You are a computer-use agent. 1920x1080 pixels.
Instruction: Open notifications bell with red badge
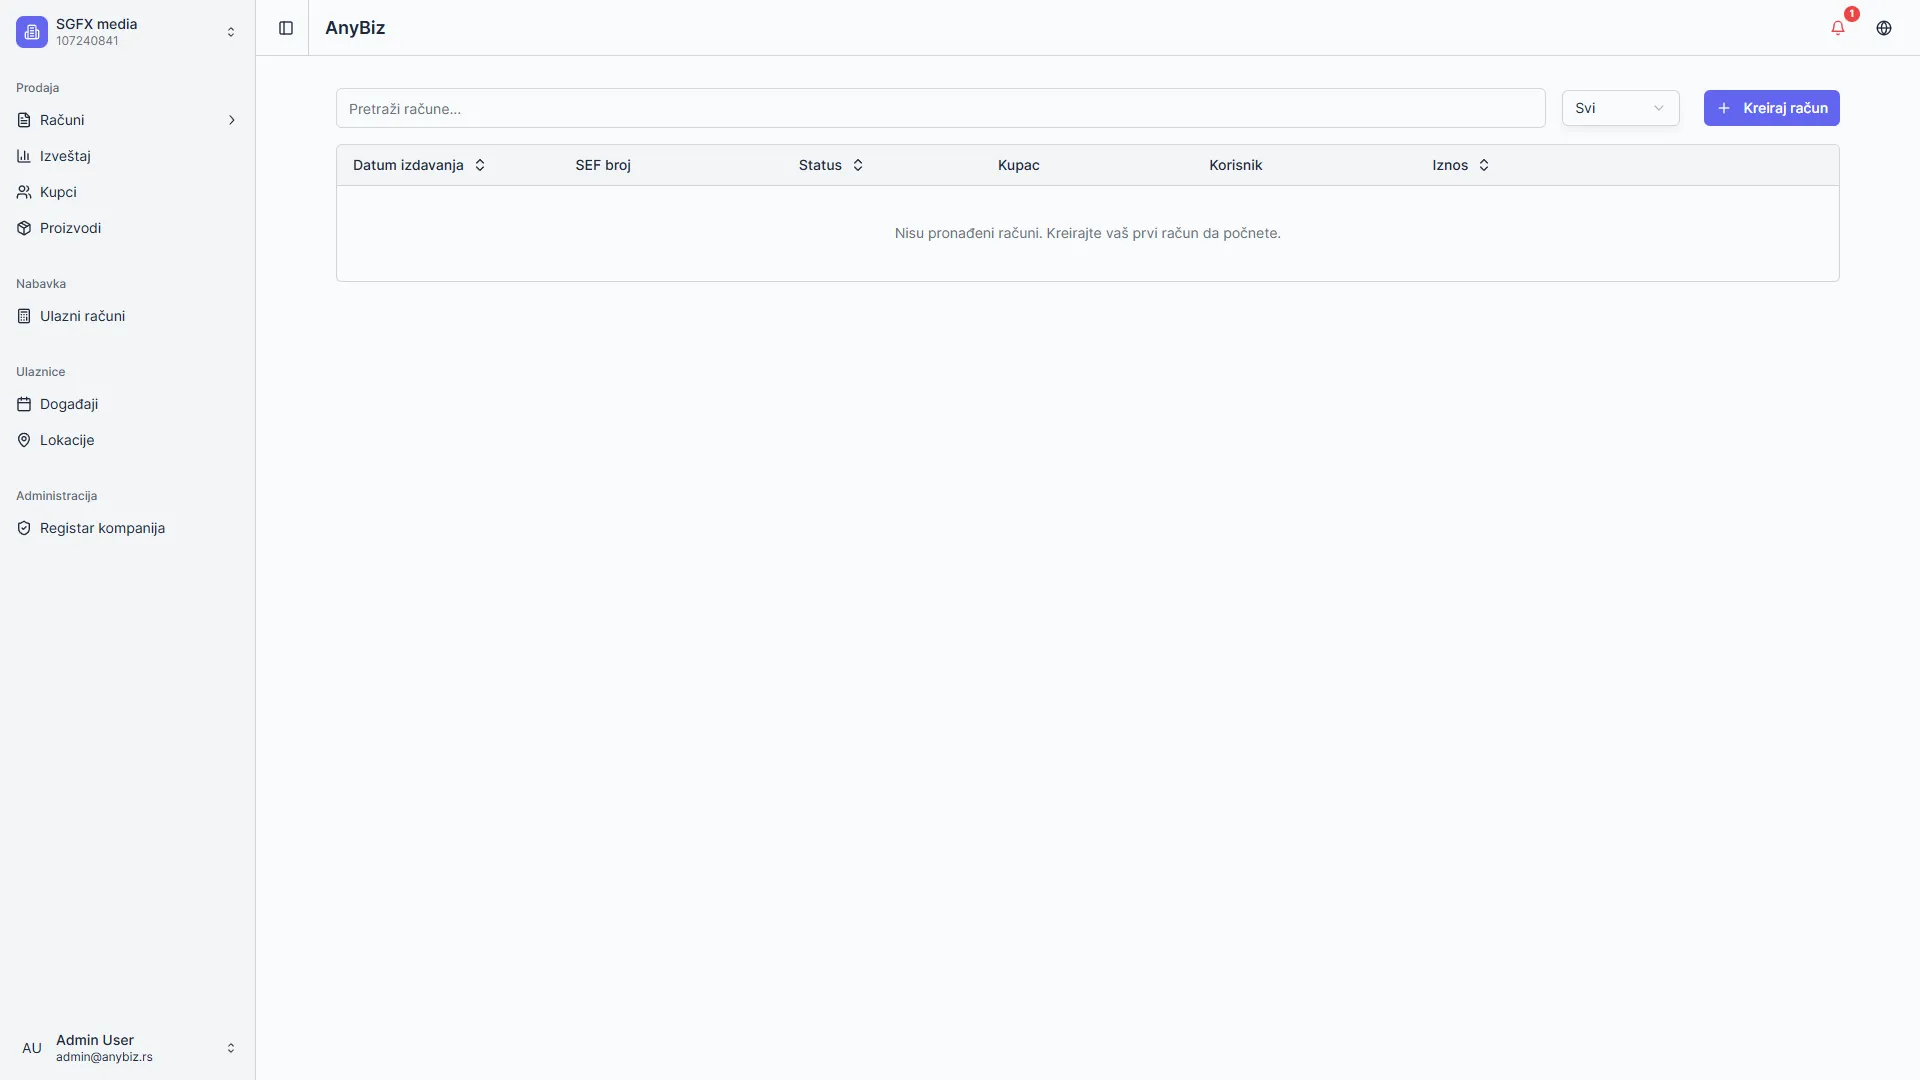click(x=1838, y=28)
